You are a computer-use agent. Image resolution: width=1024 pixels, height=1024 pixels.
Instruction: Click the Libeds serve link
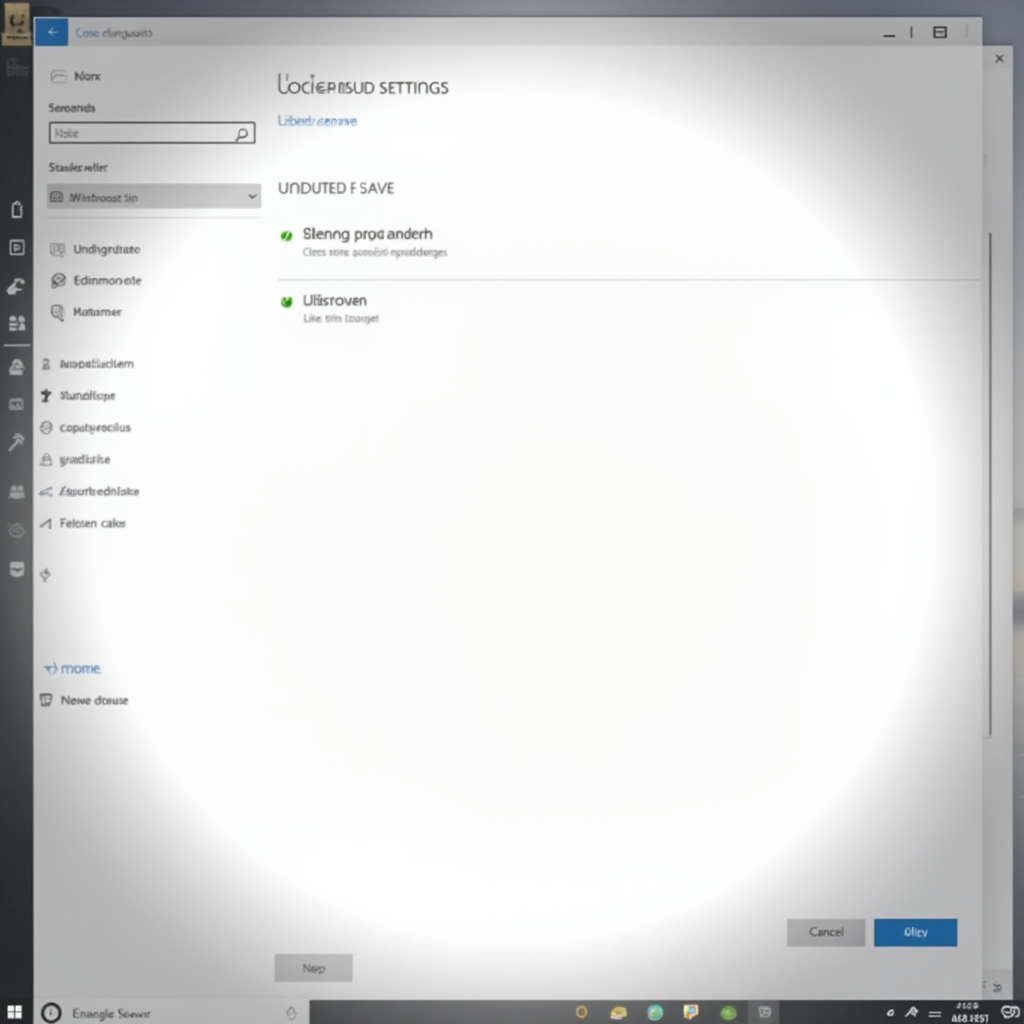(316, 120)
